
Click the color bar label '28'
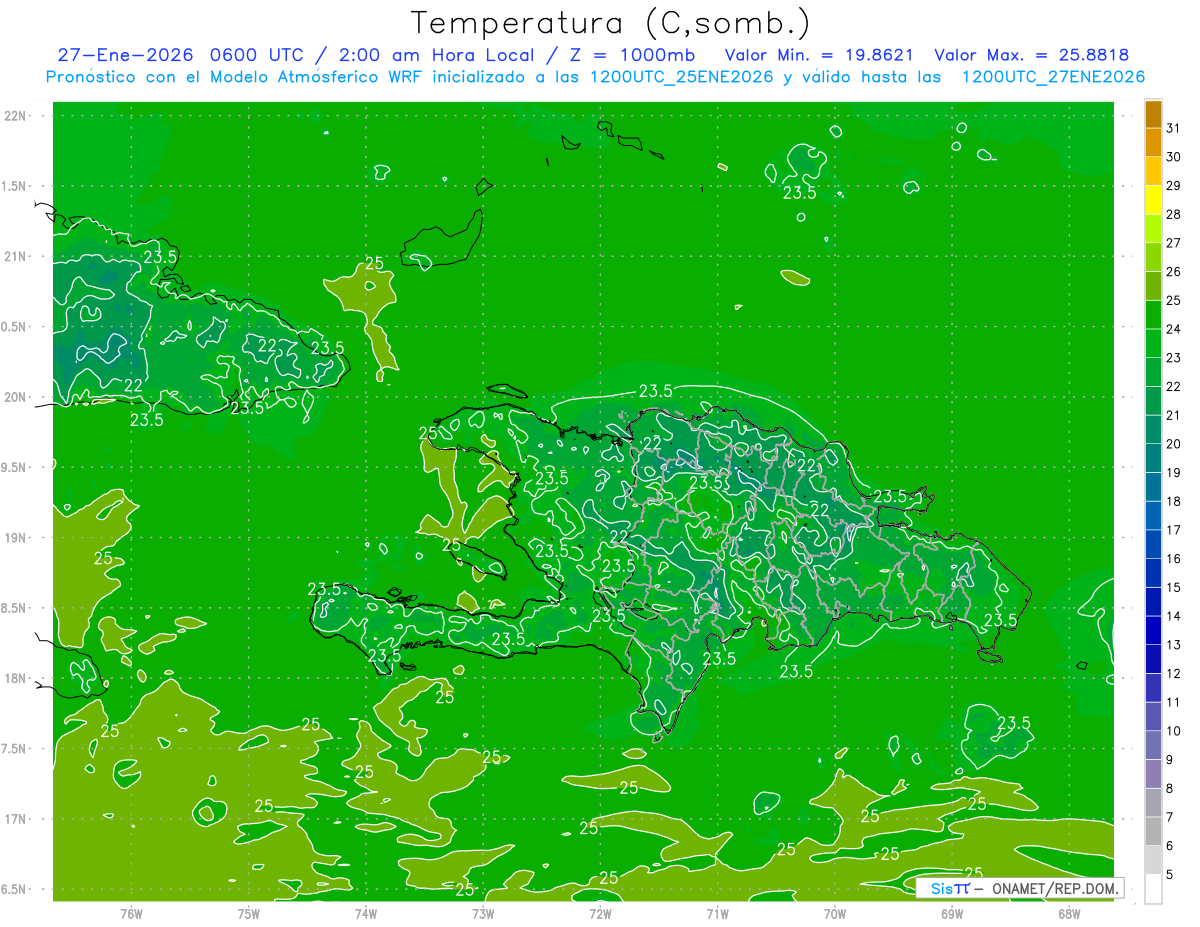point(1174,214)
